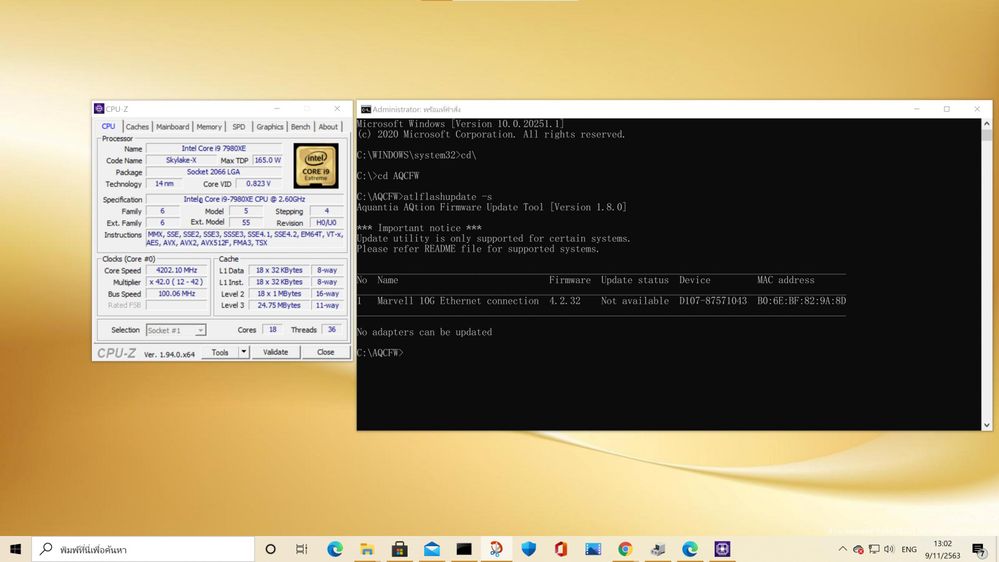Screen dimensions: 999x562
Task: Click the Bus Speed value 100.06 MHz
Action: point(176,294)
